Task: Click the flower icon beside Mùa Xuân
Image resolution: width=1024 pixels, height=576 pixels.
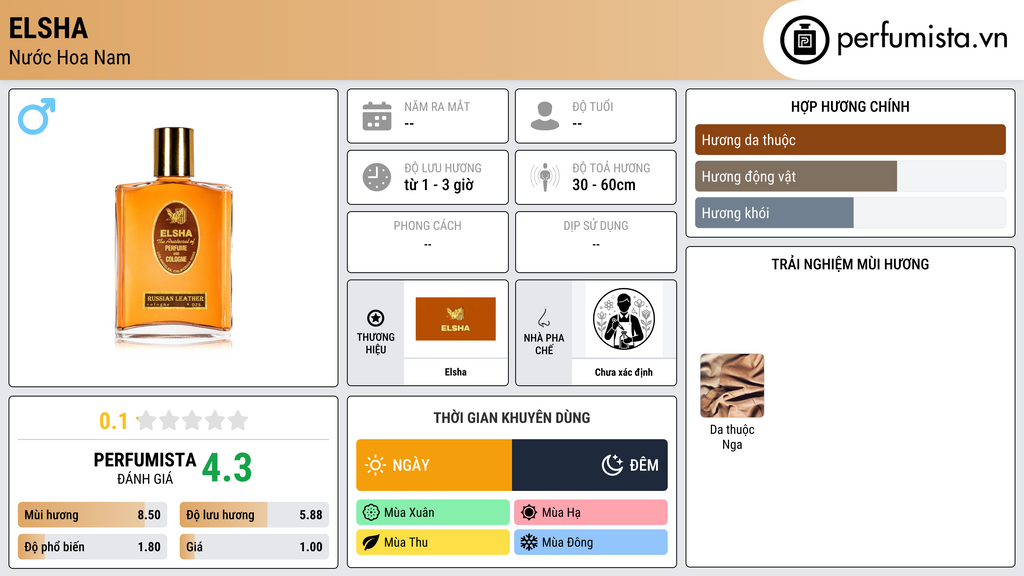Action: pyautogui.click(x=371, y=513)
